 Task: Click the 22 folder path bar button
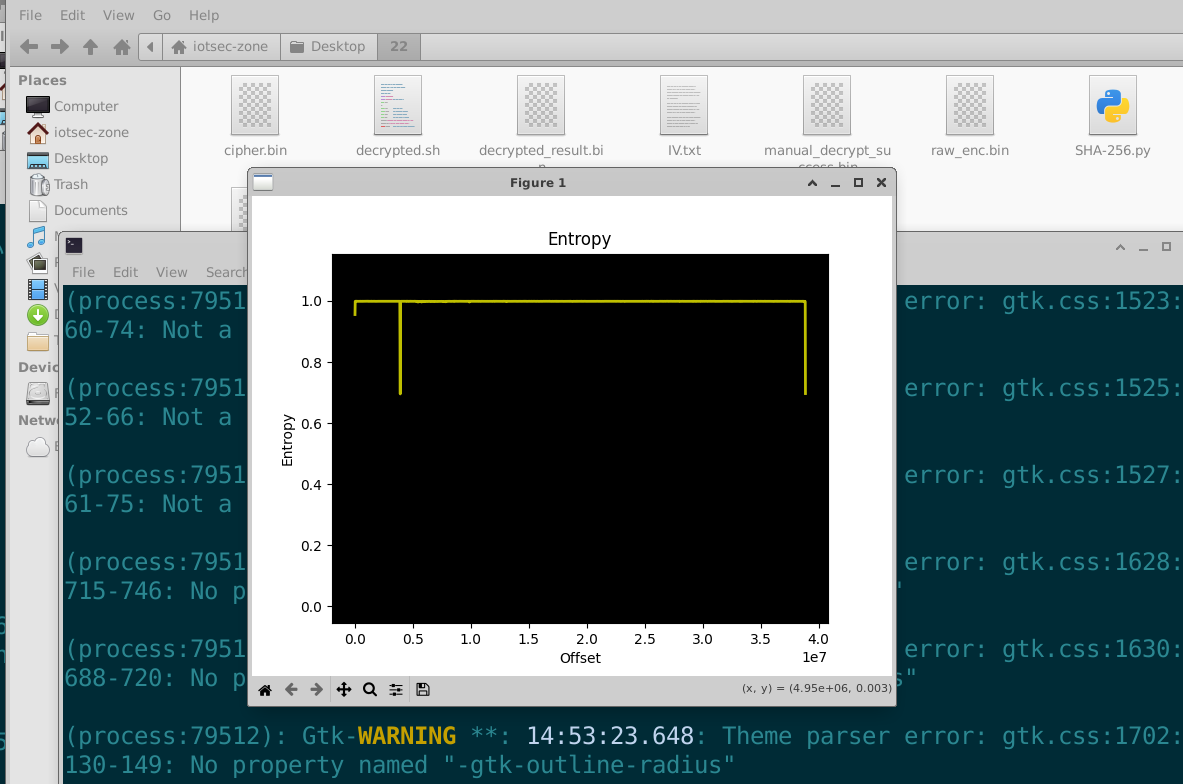[398, 47]
